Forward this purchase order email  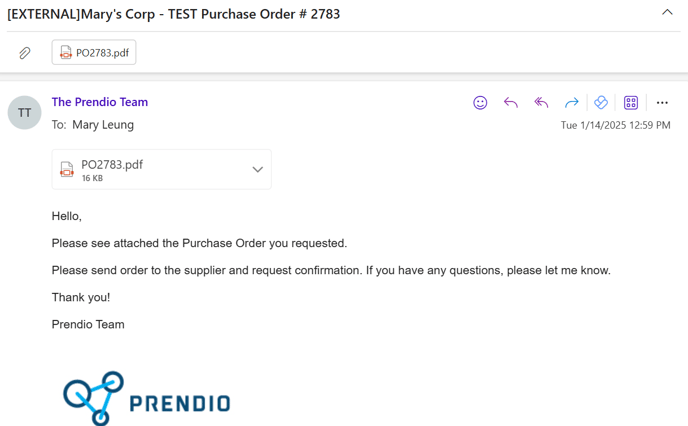(x=571, y=103)
